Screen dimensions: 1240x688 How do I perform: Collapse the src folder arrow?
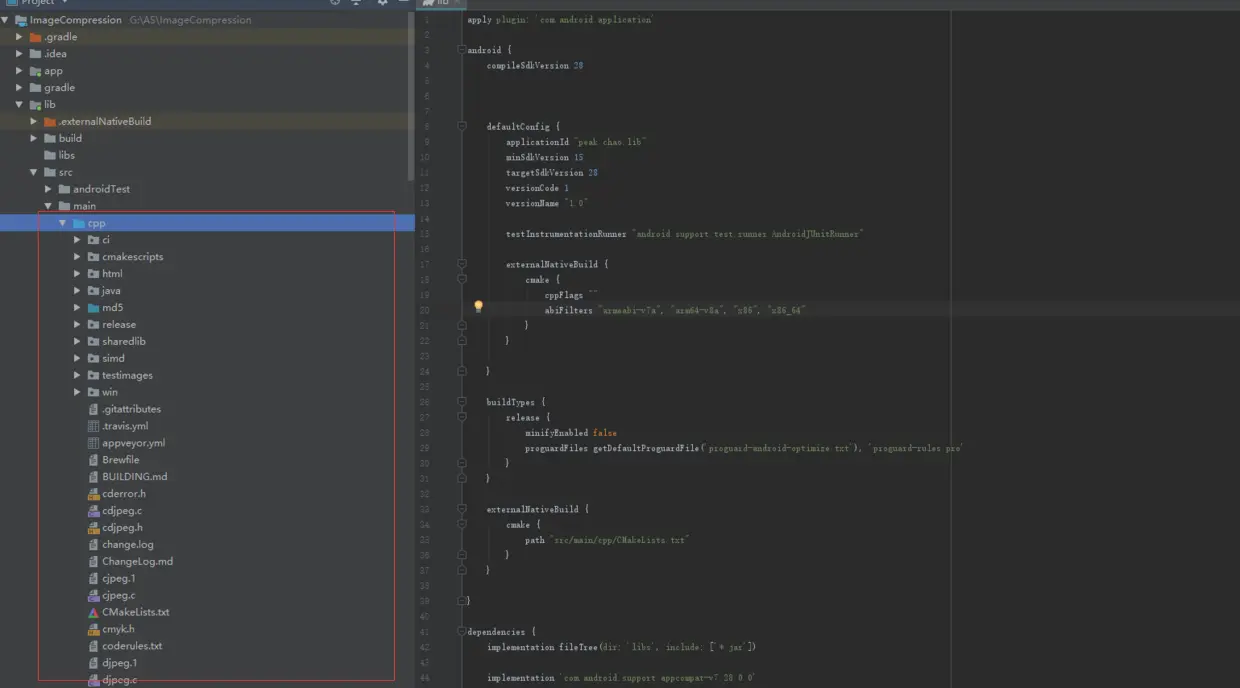coord(34,172)
